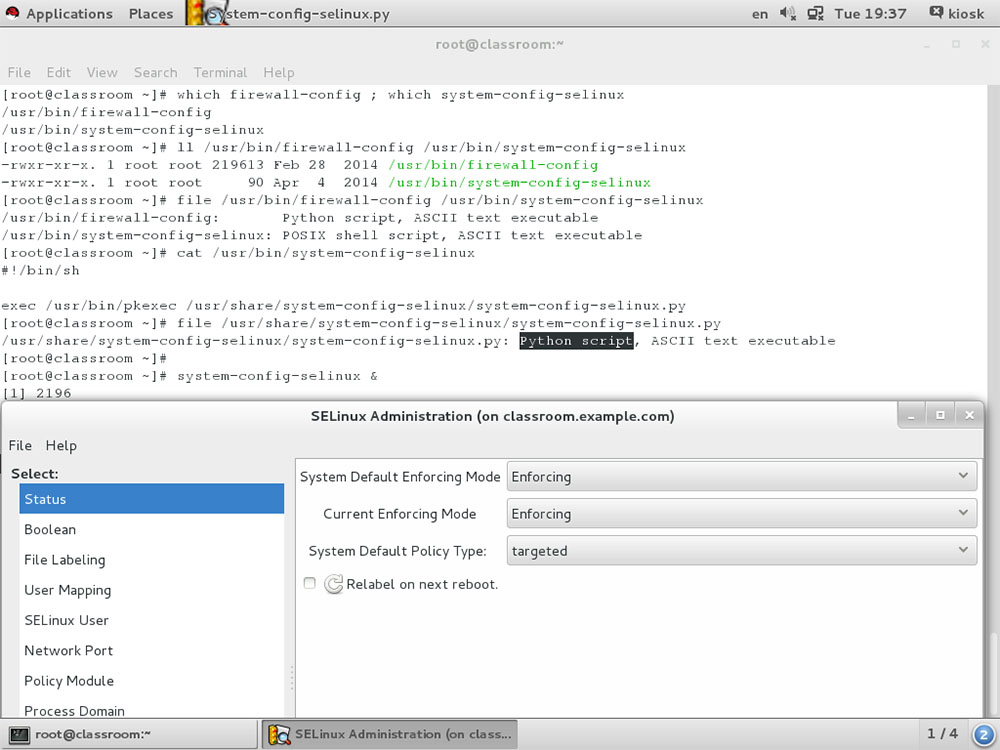The image size is (1000, 750).
Task: Click the green /usr/bin/firewall-config path
Action: 493,165
